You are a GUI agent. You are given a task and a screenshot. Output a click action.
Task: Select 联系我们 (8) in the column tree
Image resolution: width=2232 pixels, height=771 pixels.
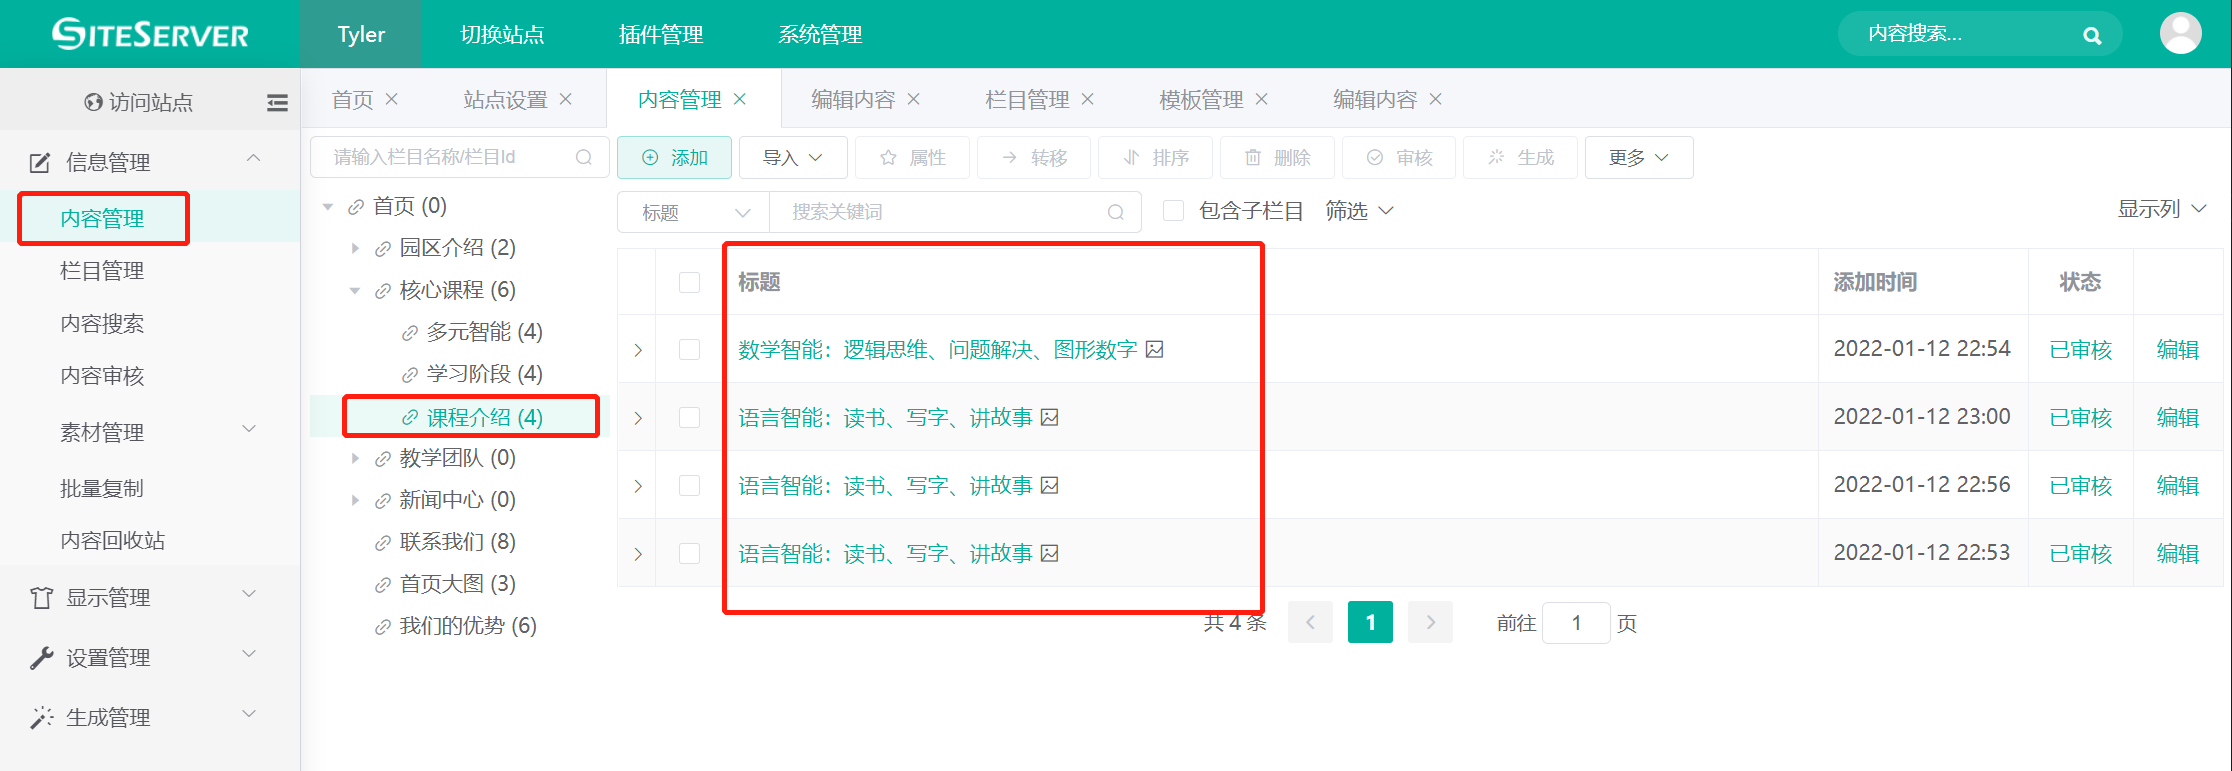click(457, 542)
